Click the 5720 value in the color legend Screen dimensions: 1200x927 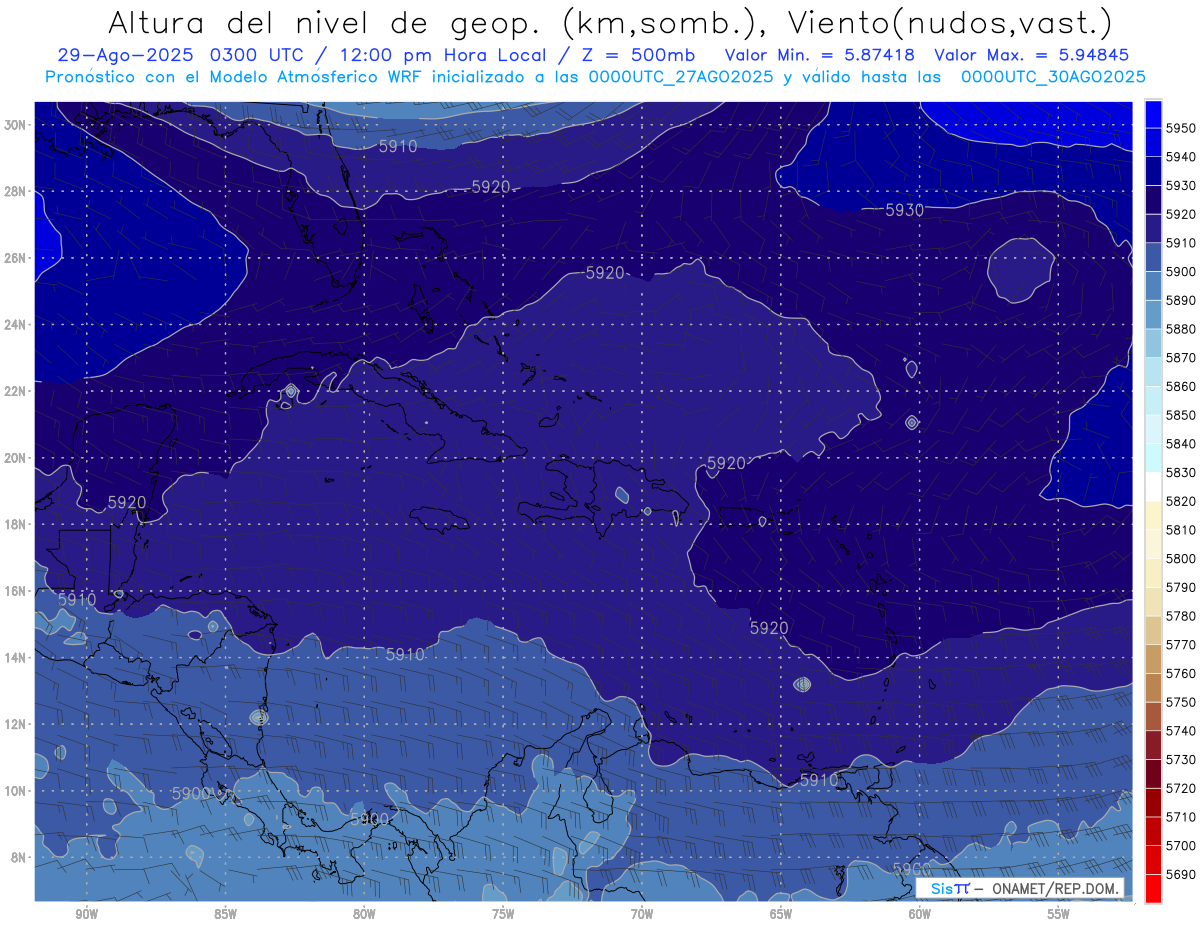[1181, 788]
